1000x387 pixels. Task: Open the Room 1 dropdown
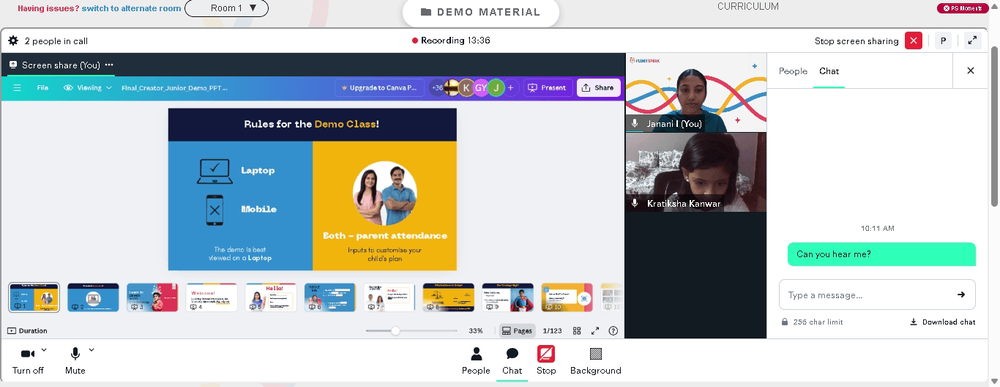tap(226, 8)
